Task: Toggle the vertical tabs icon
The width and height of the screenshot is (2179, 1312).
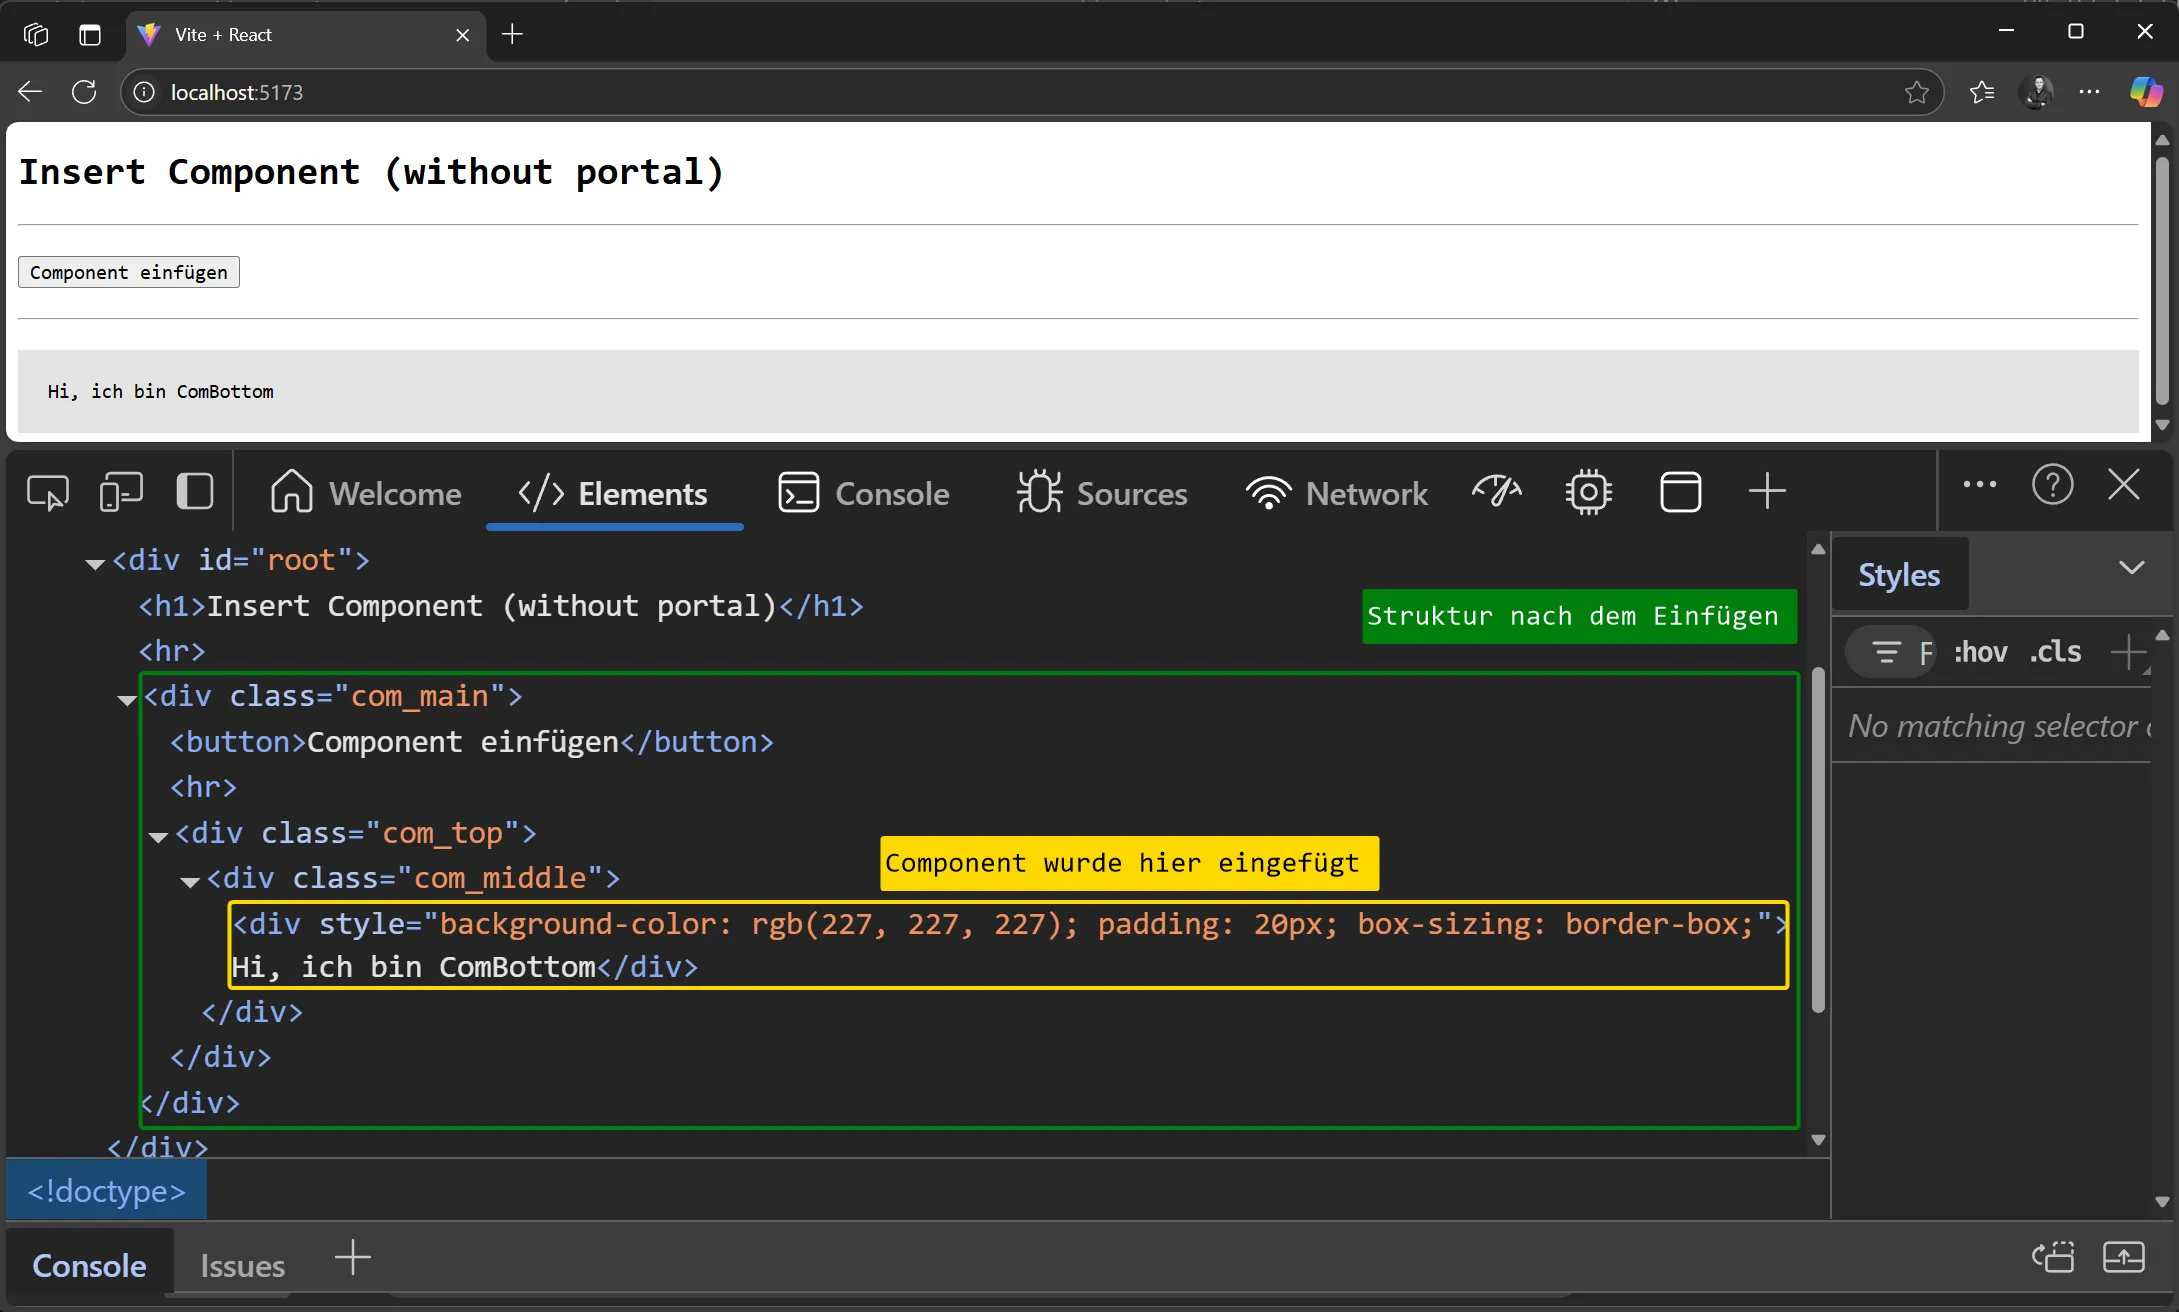Action: [x=90, y=34]
